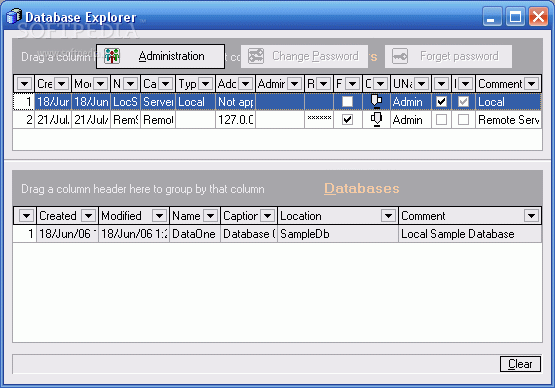This screenshot has width=555, height=388.
Task: Open row indicator dropdown in servers grid
Action: coord(24,84)
